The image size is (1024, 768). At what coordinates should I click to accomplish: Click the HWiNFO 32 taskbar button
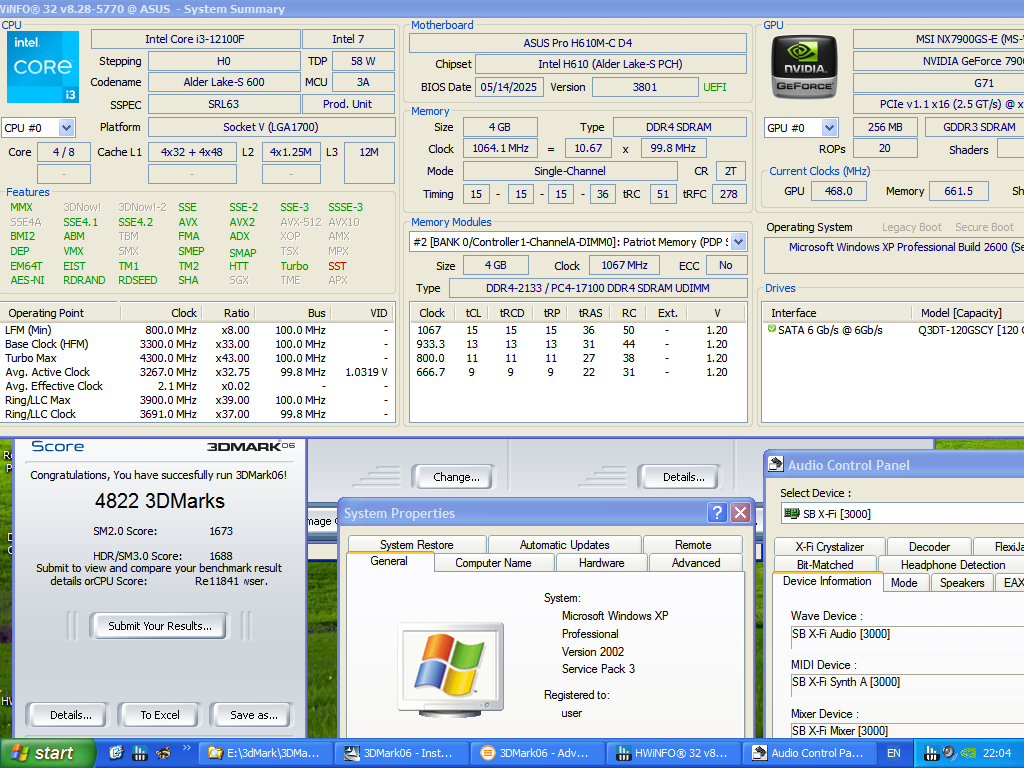(673, 753)
